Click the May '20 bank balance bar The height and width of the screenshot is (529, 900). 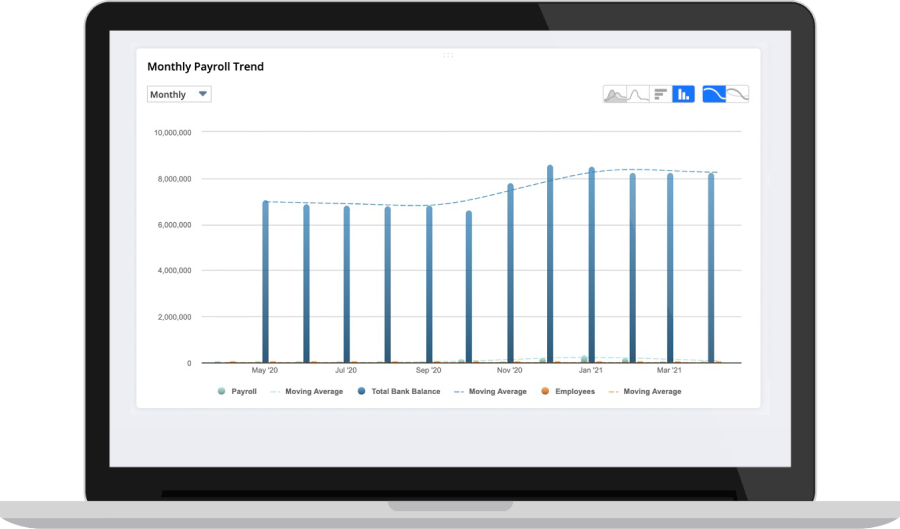pos(265,282)
